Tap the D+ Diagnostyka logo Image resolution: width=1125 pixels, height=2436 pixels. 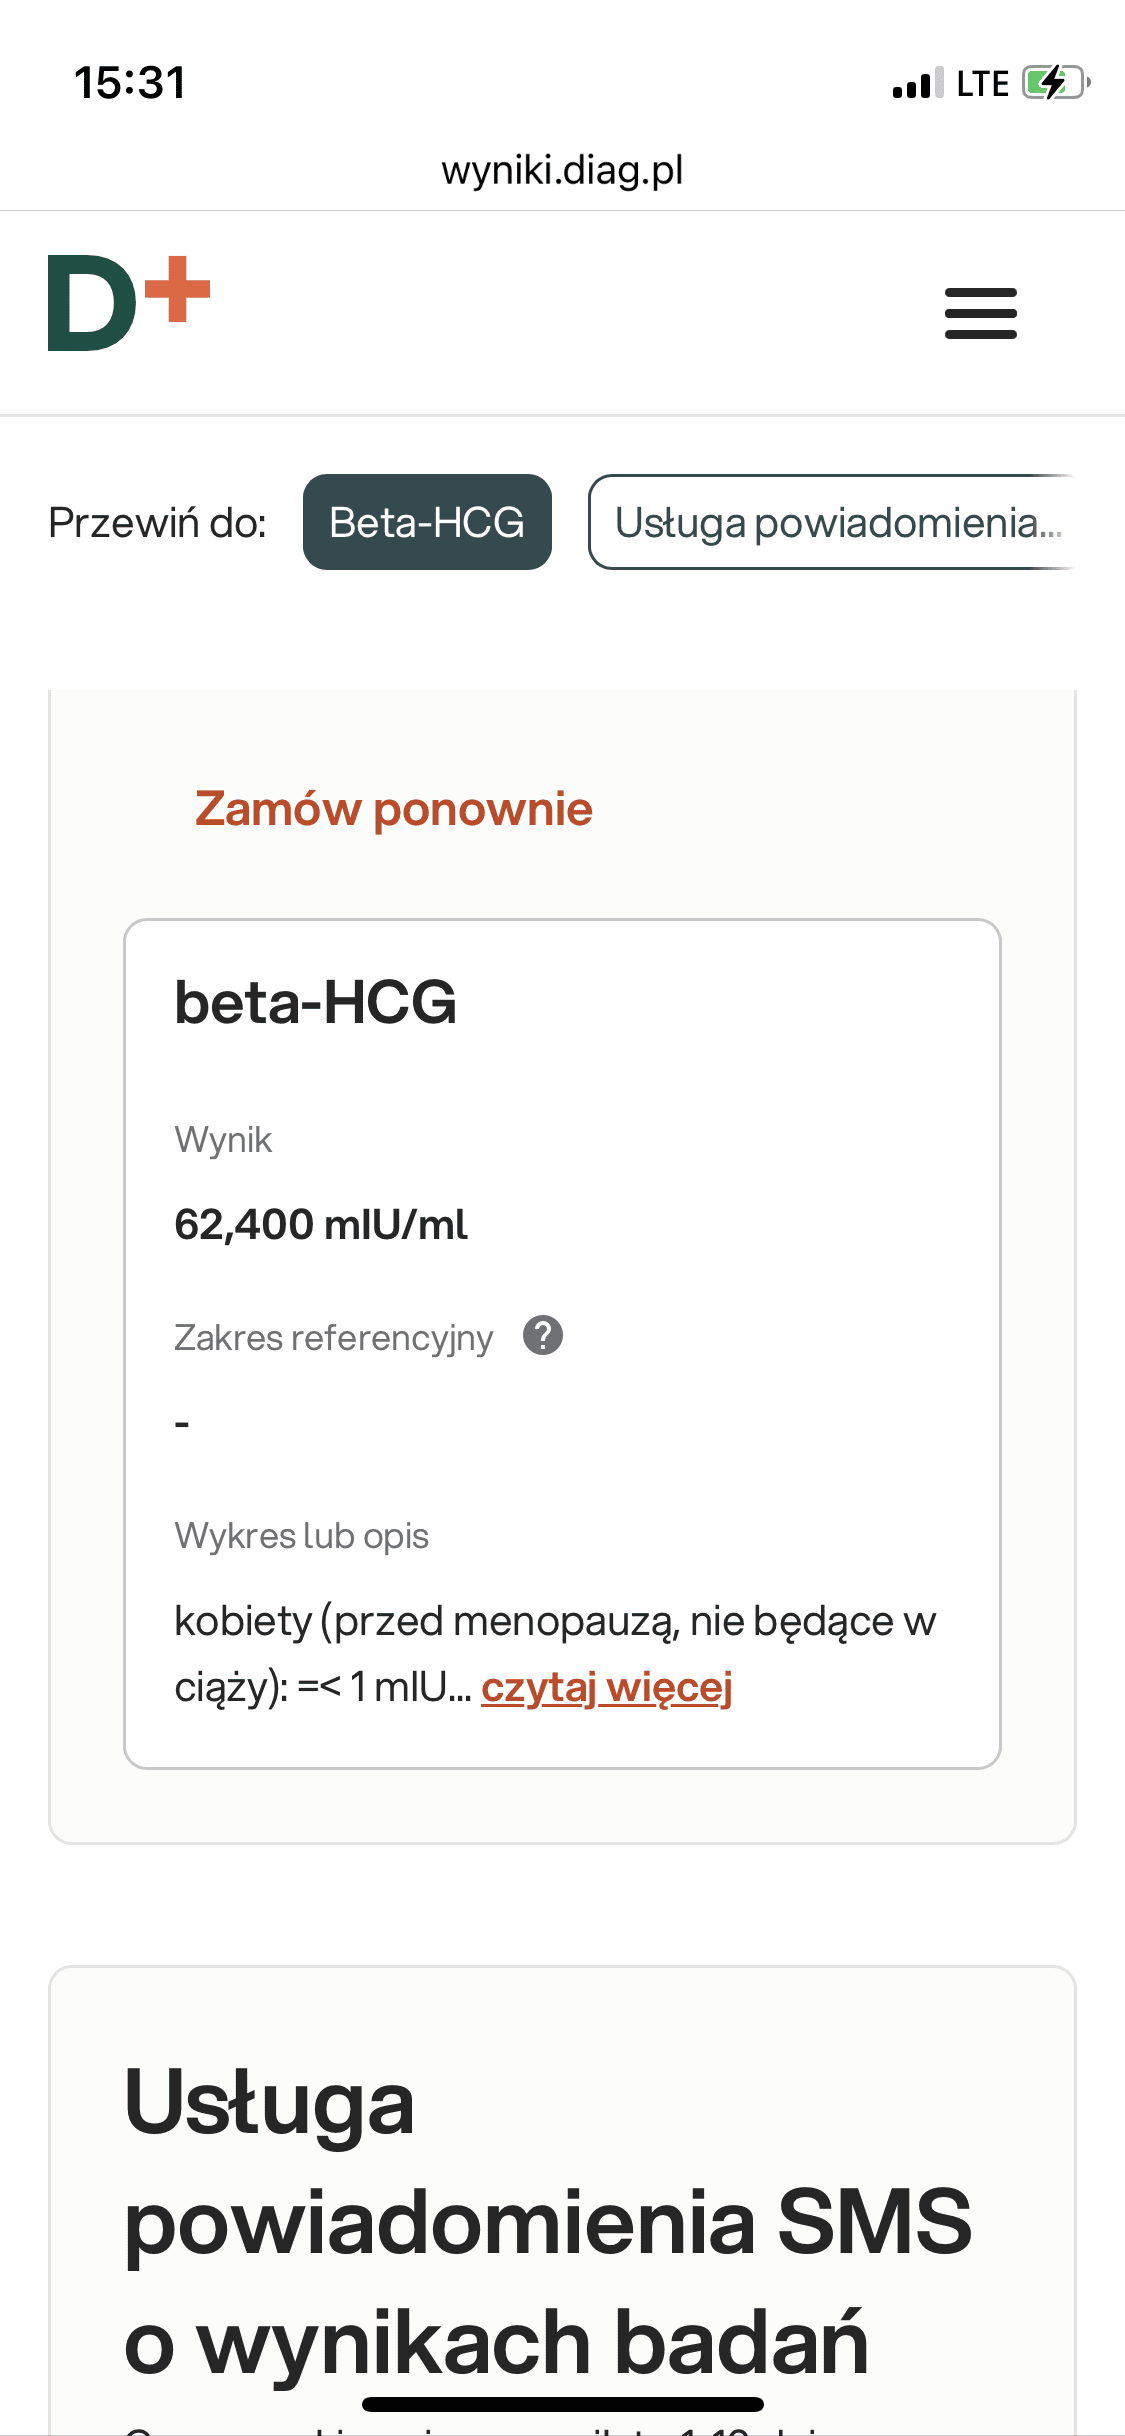pyautogui.click(x=129, y=303)
